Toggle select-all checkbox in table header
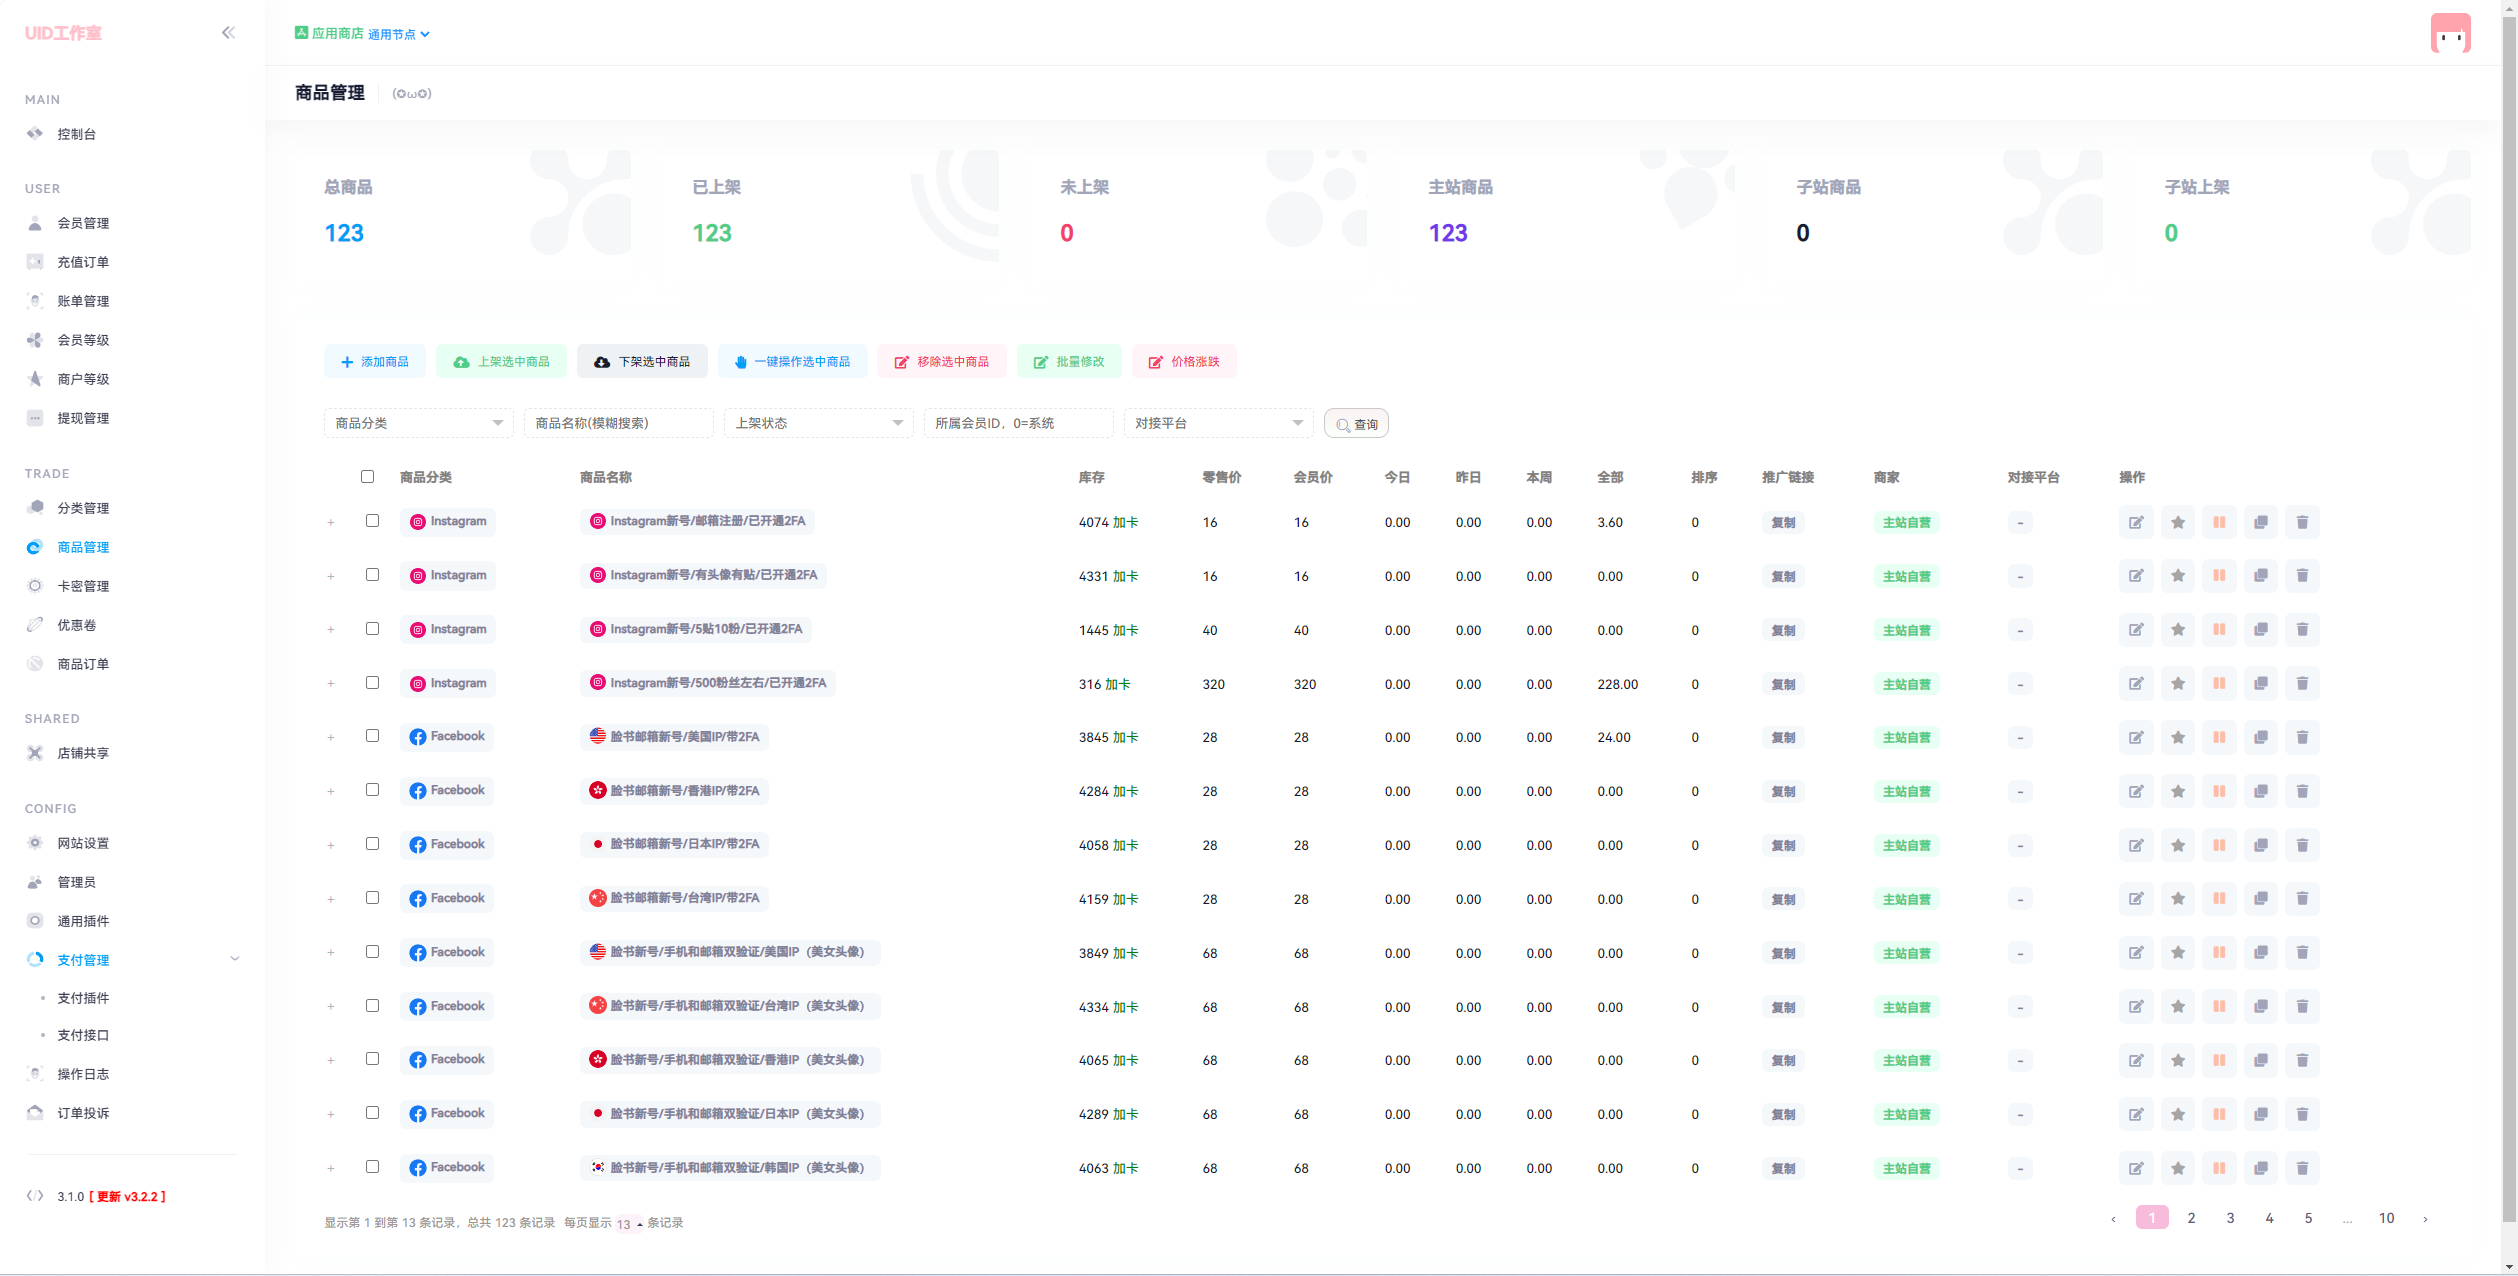 click(x=367, y=477)
